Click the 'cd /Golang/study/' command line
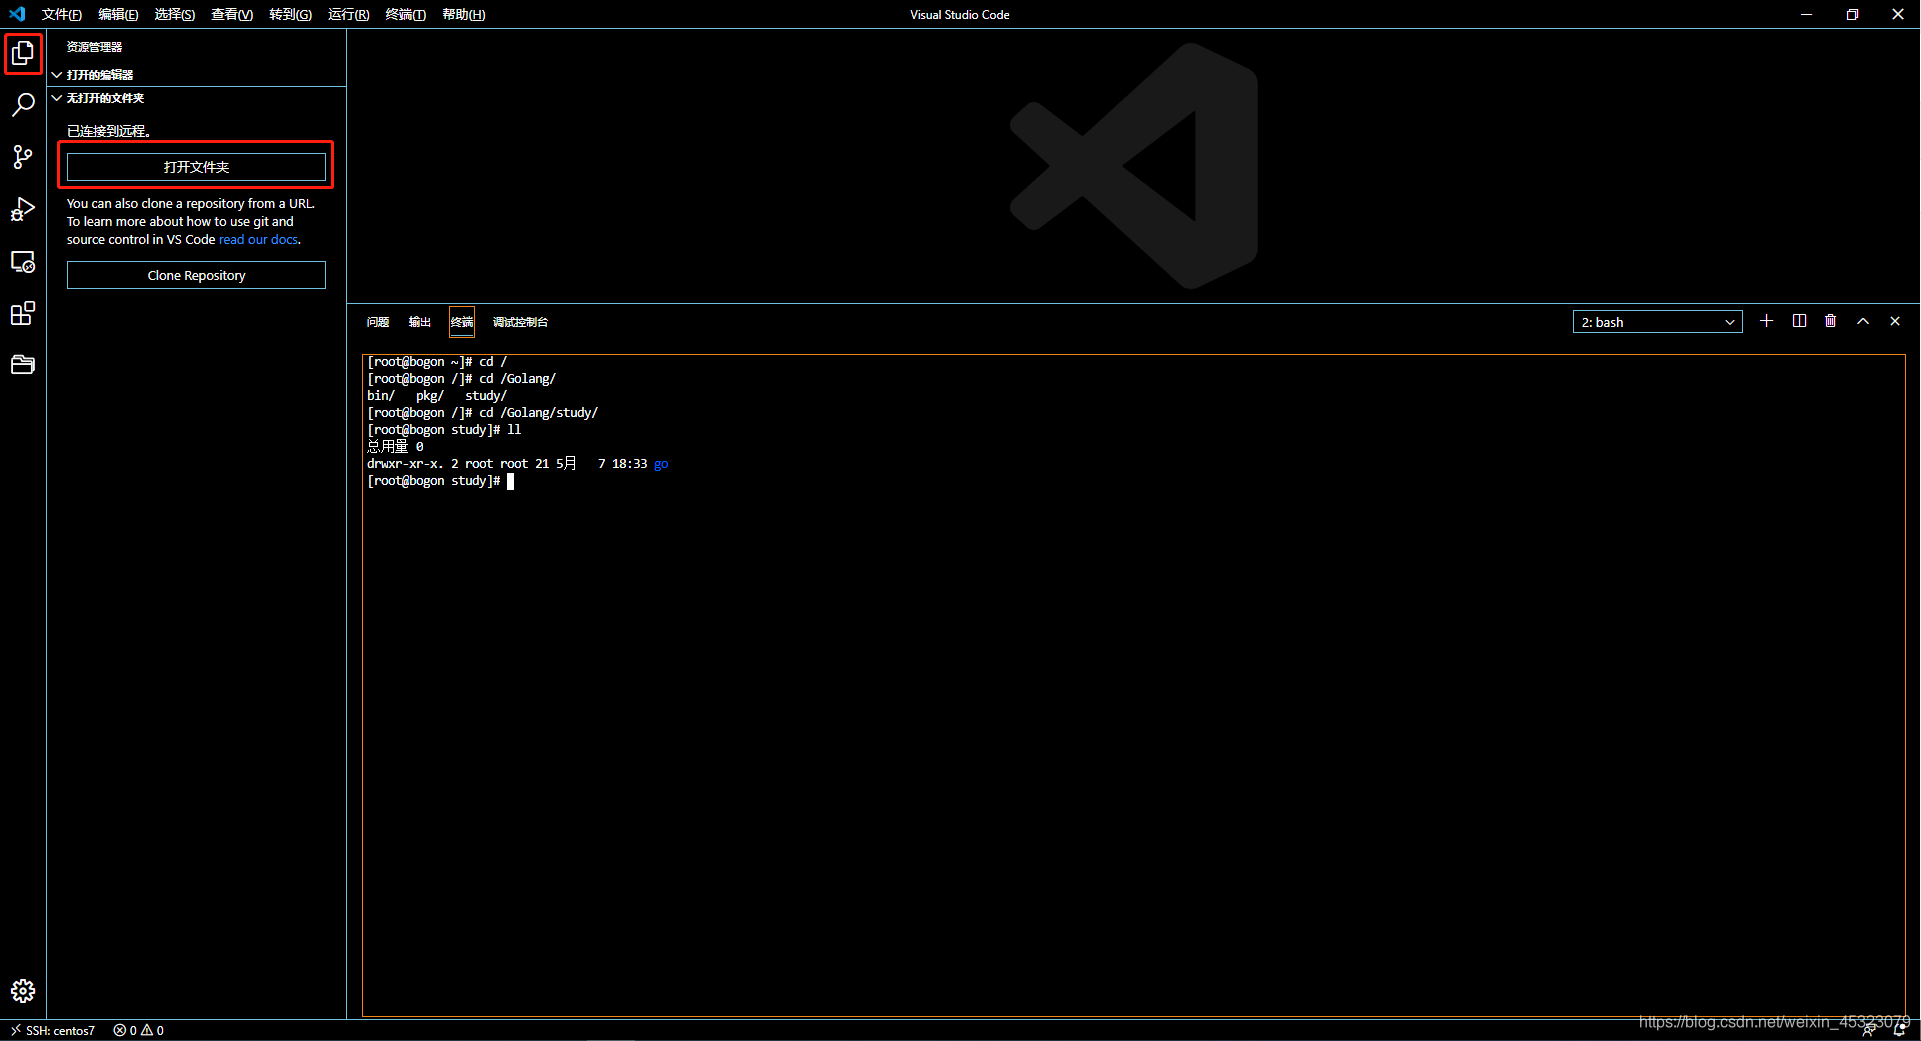 pos(482,413)
